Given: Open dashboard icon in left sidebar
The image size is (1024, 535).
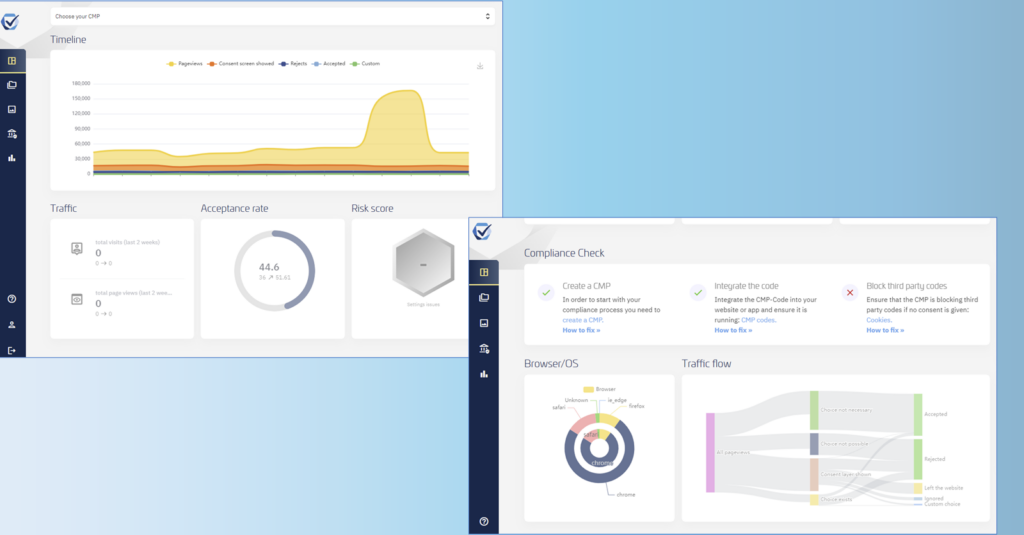Looking at the screenshot, I should pyautogui.click(x=12, y=61).
